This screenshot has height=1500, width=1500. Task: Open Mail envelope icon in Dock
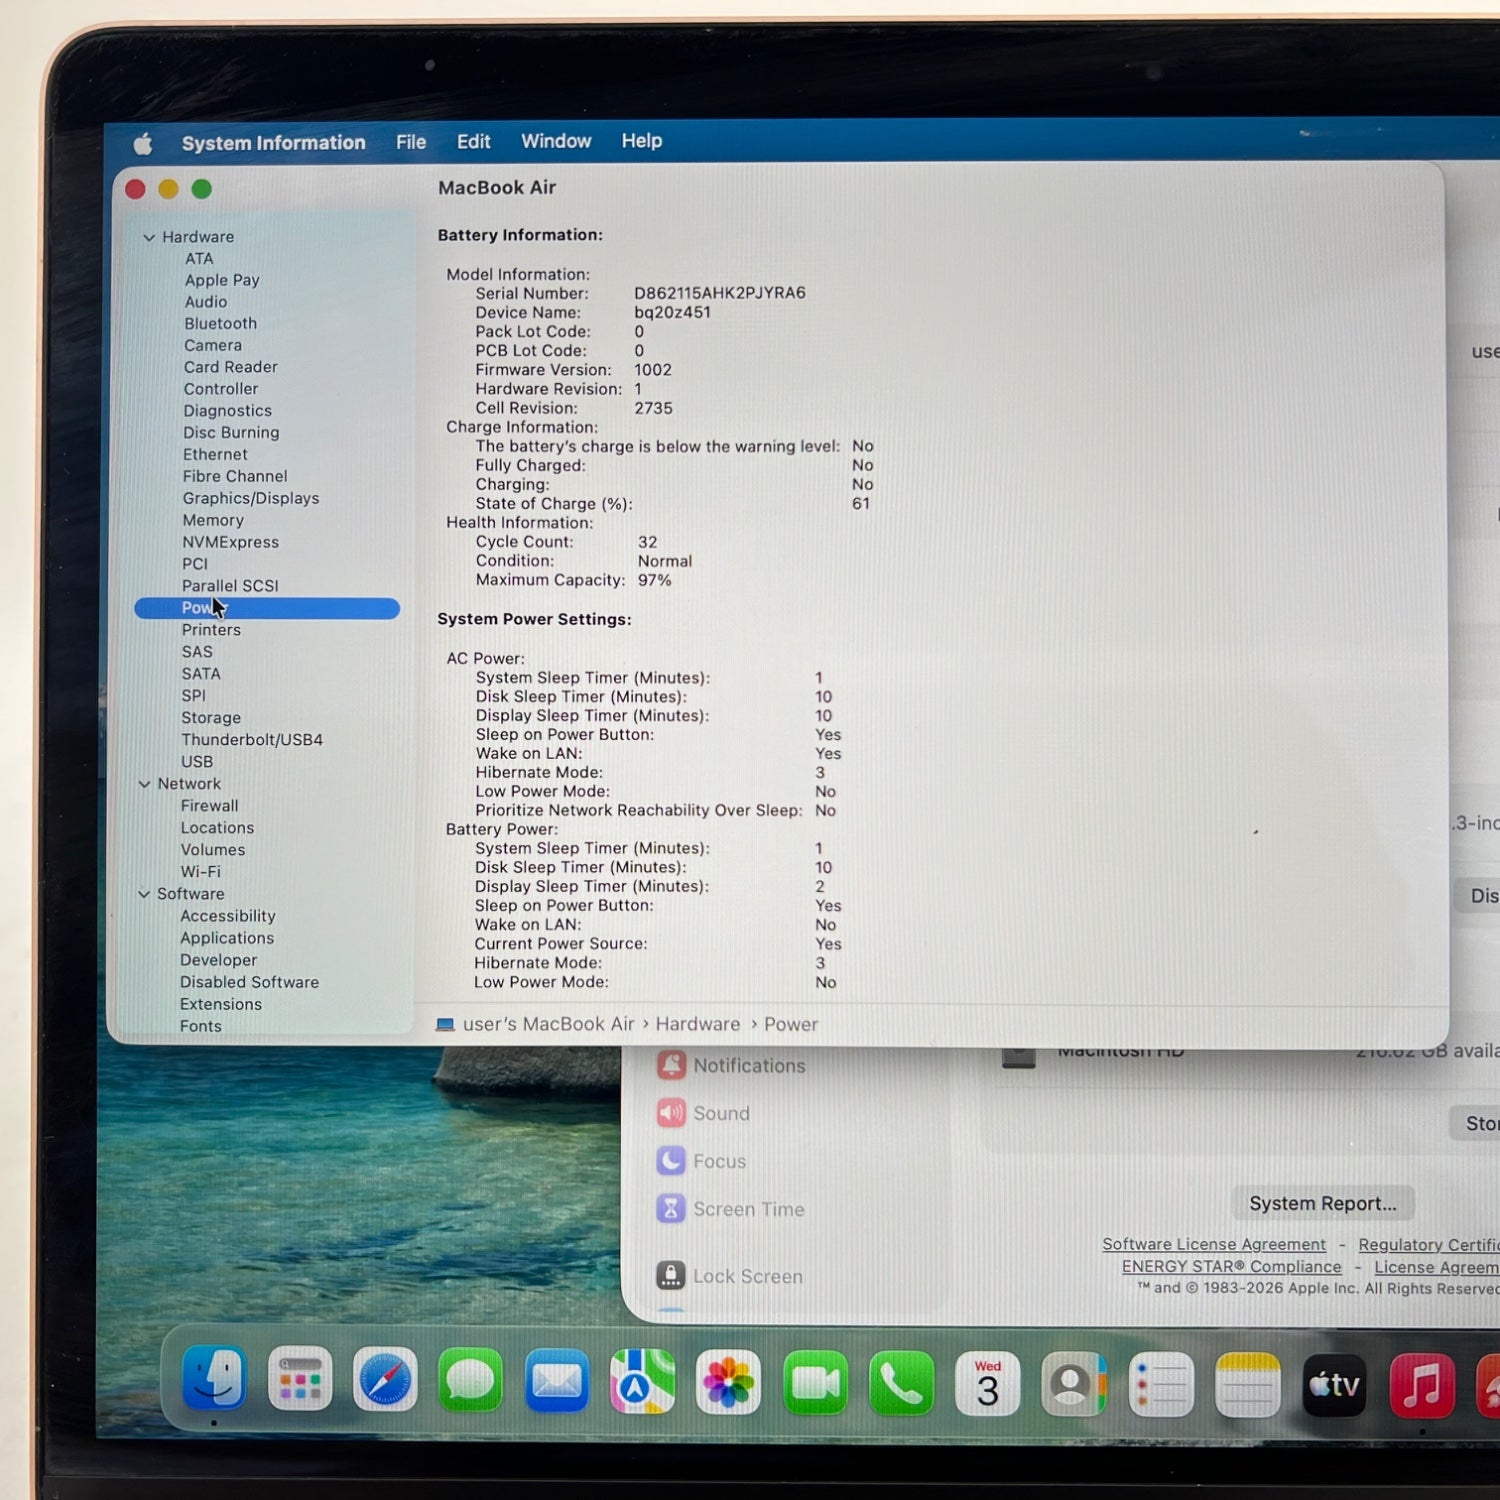pyautogui.click(x=557, y=1382)
